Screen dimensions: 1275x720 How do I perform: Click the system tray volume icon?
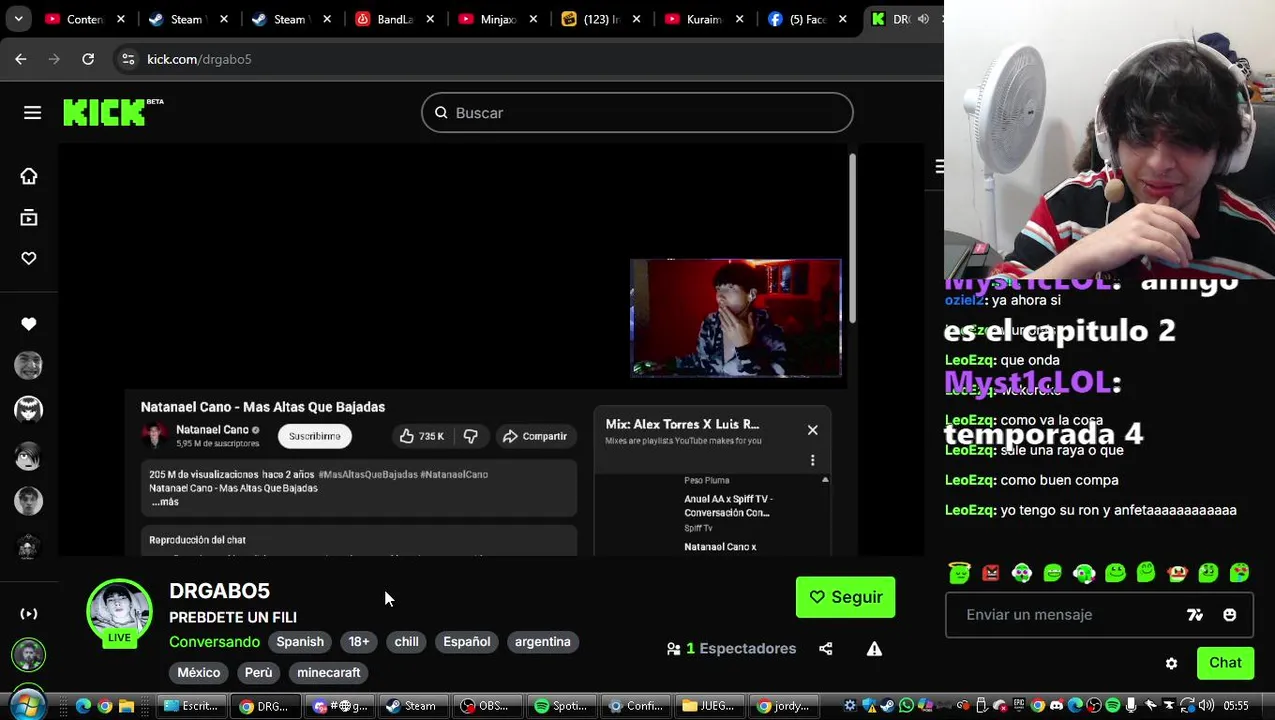(x=1209, y=706)
